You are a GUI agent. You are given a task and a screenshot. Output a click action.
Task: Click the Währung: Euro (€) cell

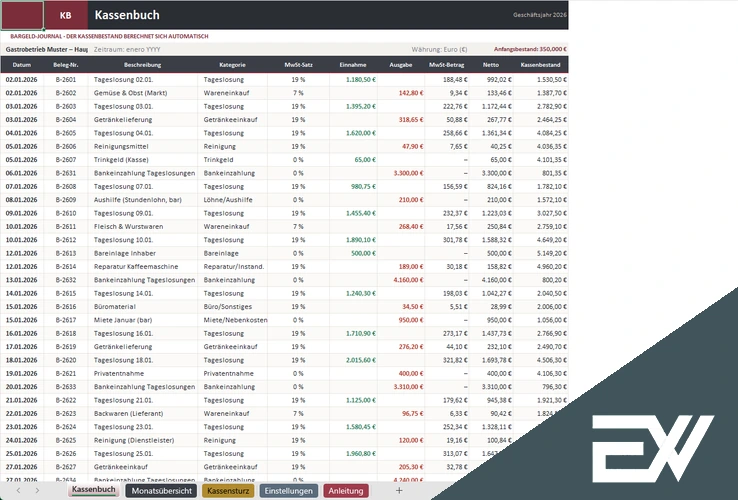(x=439, y=49)
